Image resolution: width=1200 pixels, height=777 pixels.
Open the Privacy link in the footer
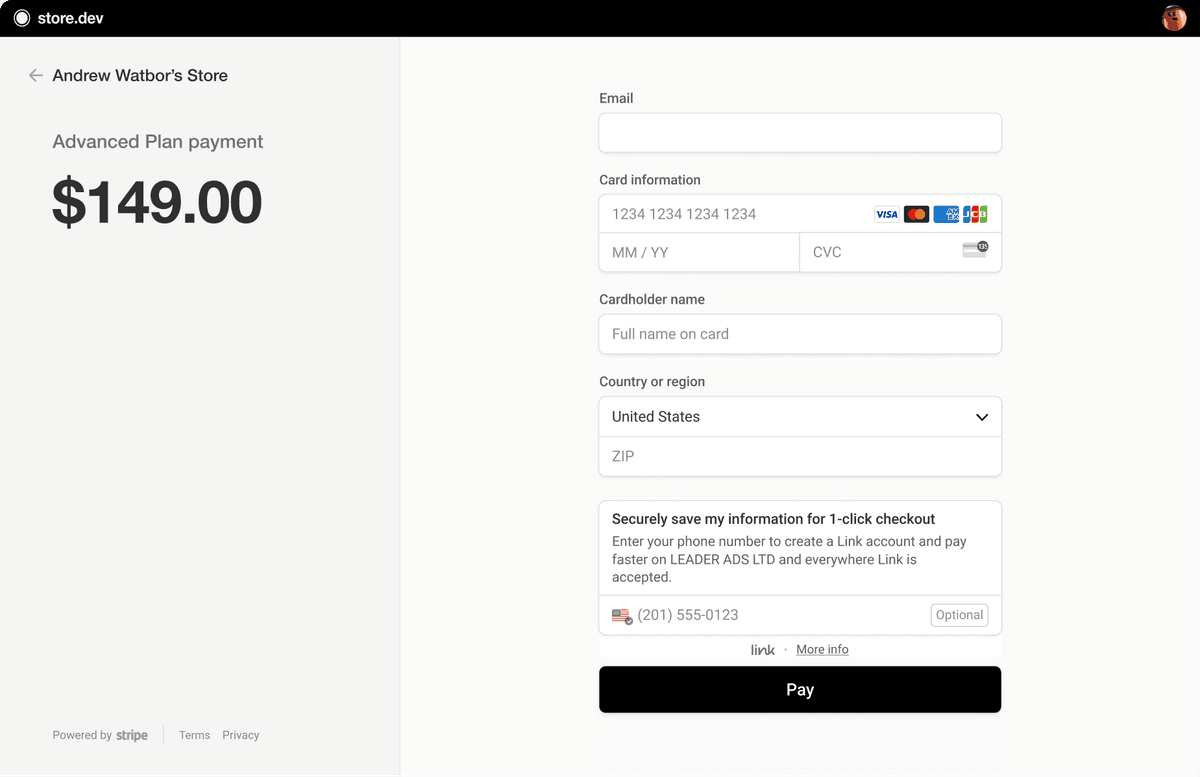click(241, 735)
